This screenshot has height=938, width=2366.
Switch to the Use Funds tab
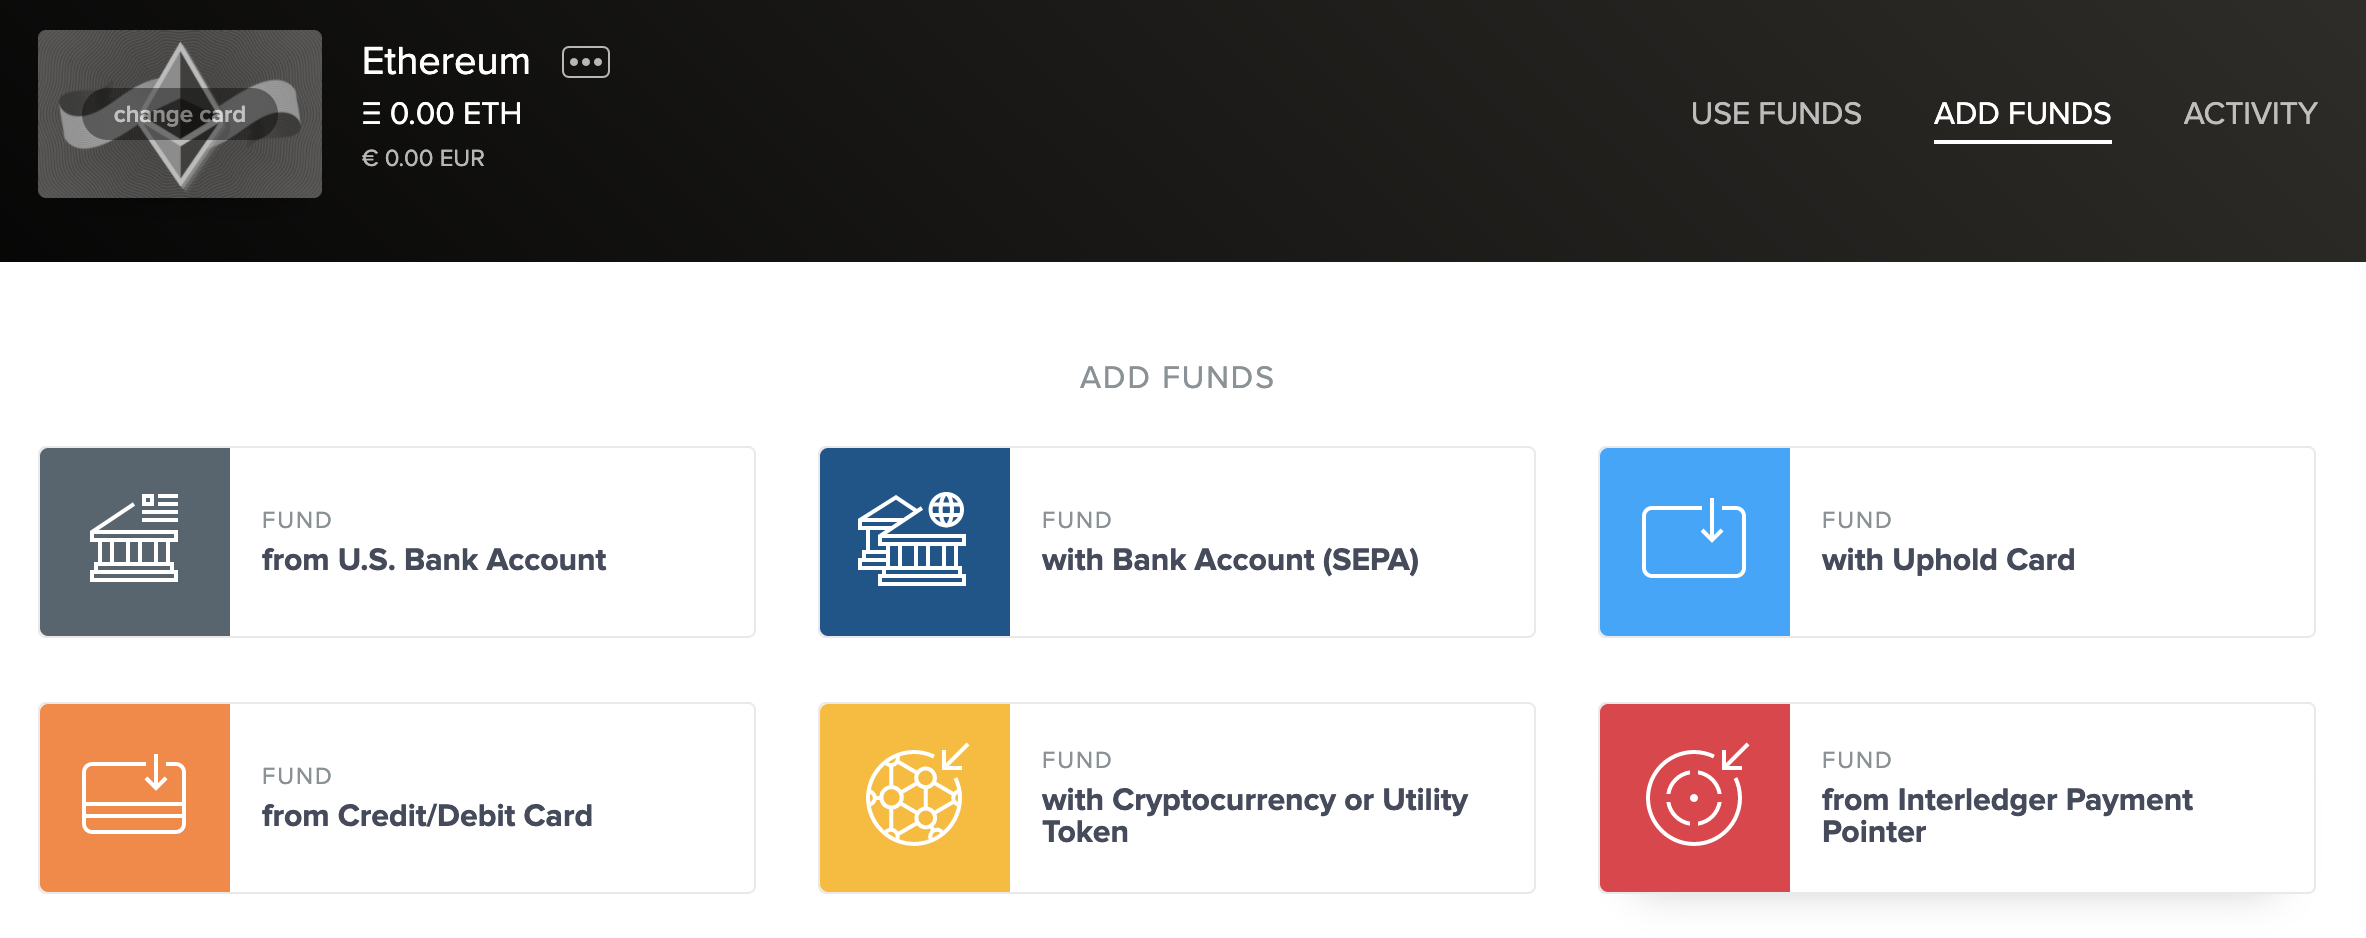1775,114
